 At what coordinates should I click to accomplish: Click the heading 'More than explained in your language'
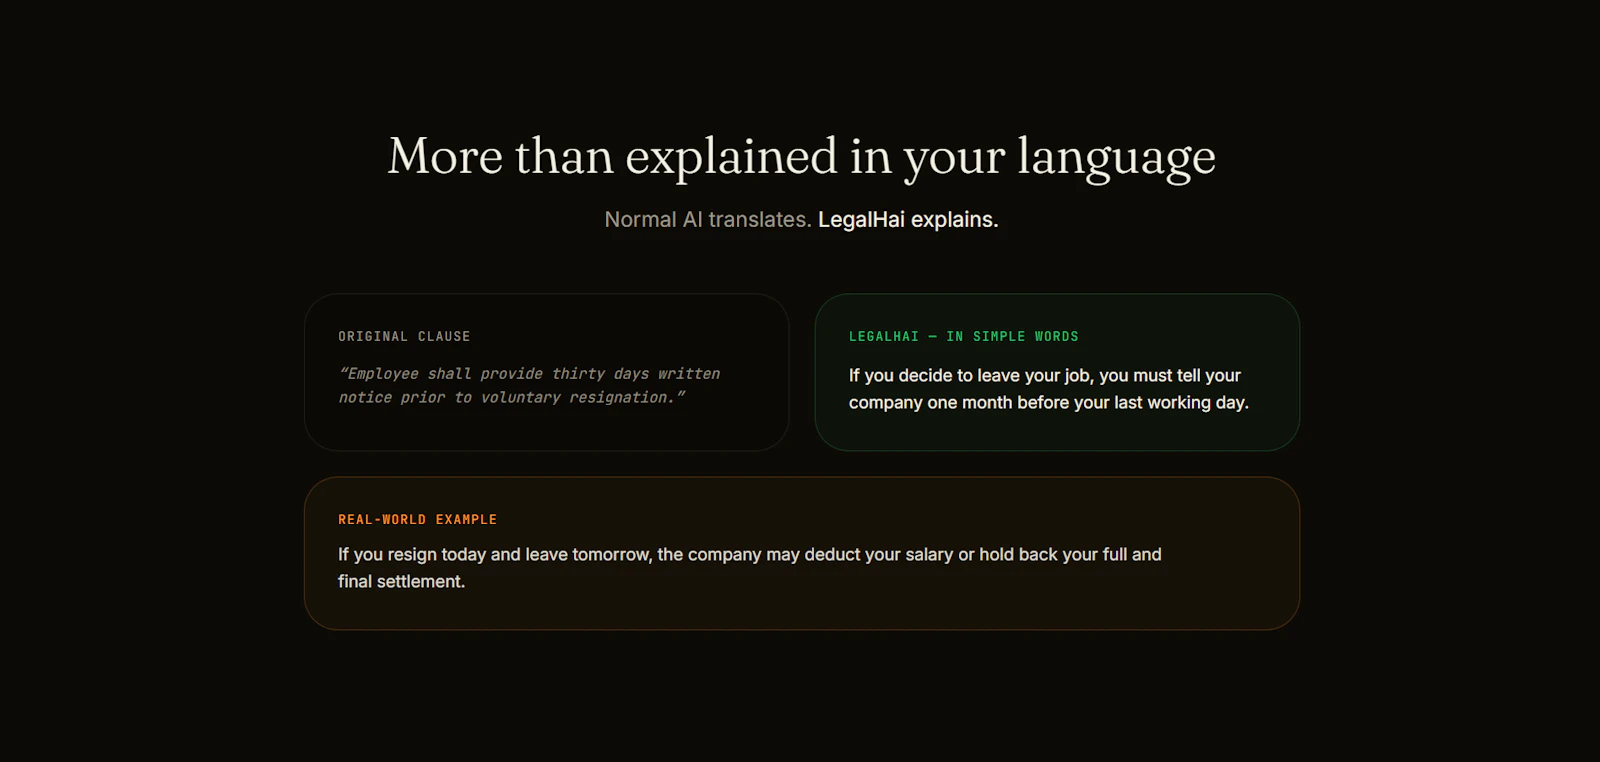(801, 157)
